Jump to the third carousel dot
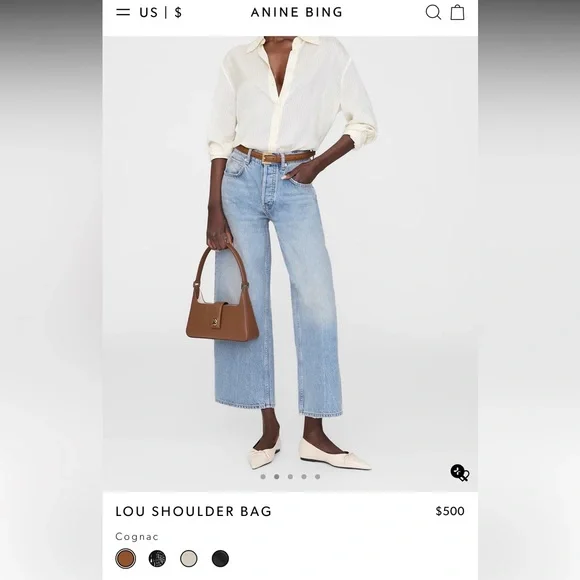580x580 pixels. tap(290, 476)
